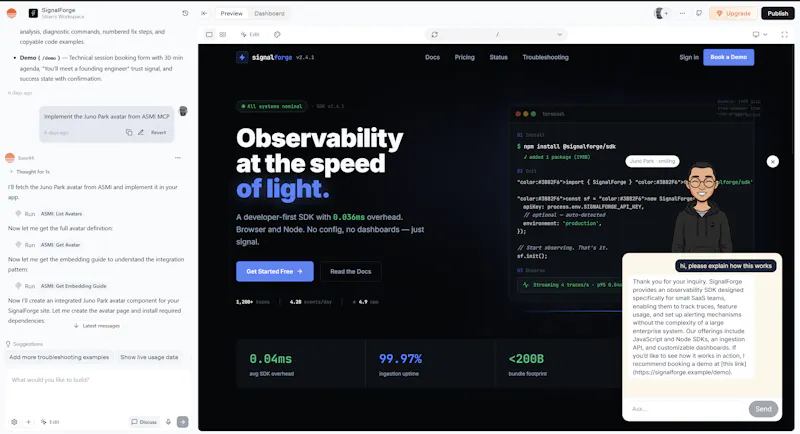Open chat settings gear icon
Screen dimensions: 800x434
[x=14, y=422]
